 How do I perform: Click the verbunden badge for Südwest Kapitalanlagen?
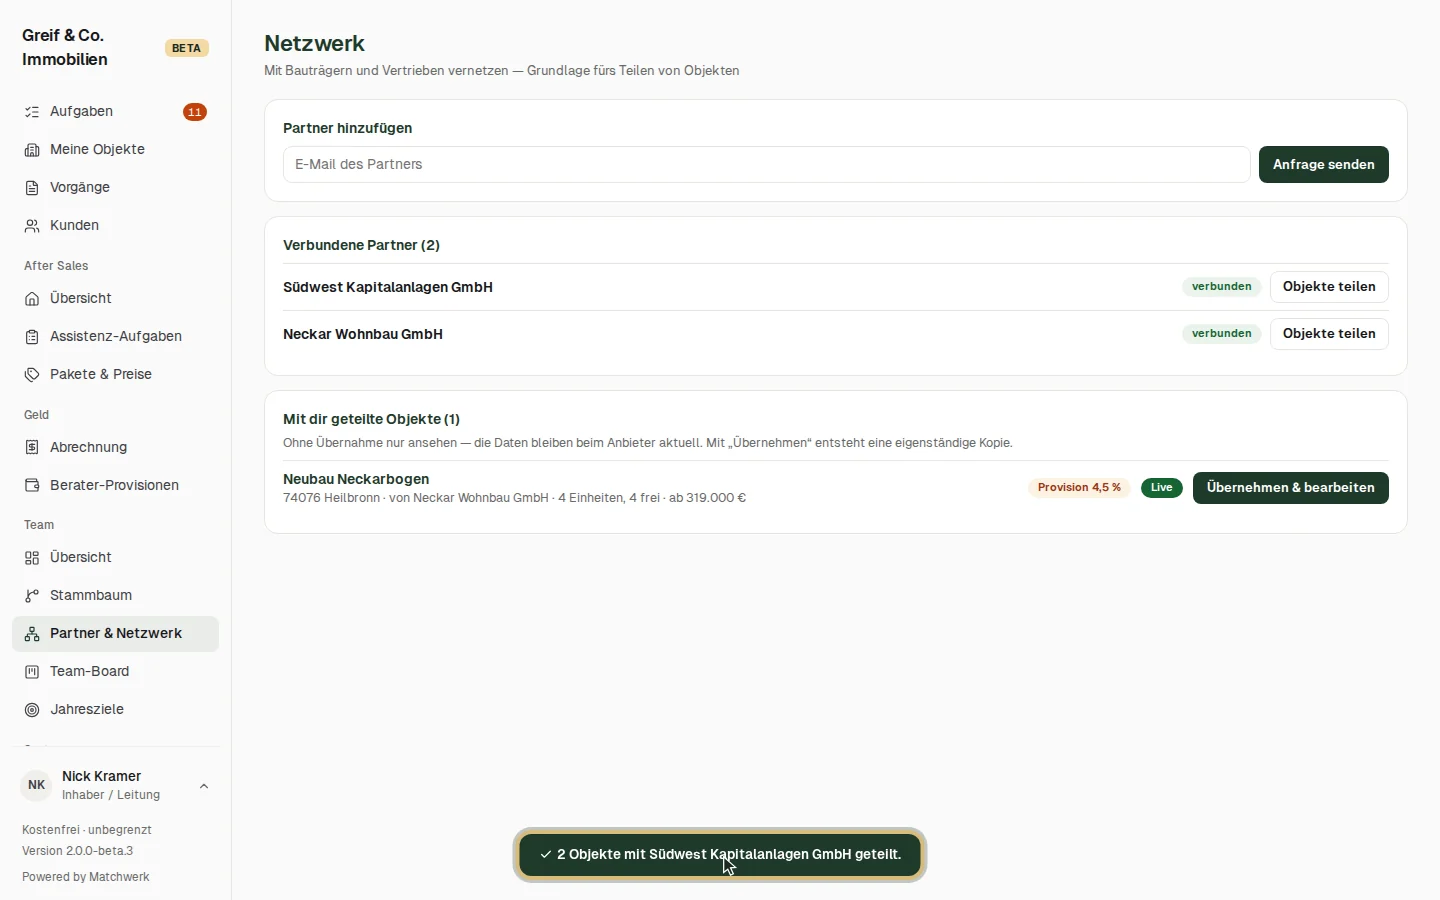coord(1221,287)
